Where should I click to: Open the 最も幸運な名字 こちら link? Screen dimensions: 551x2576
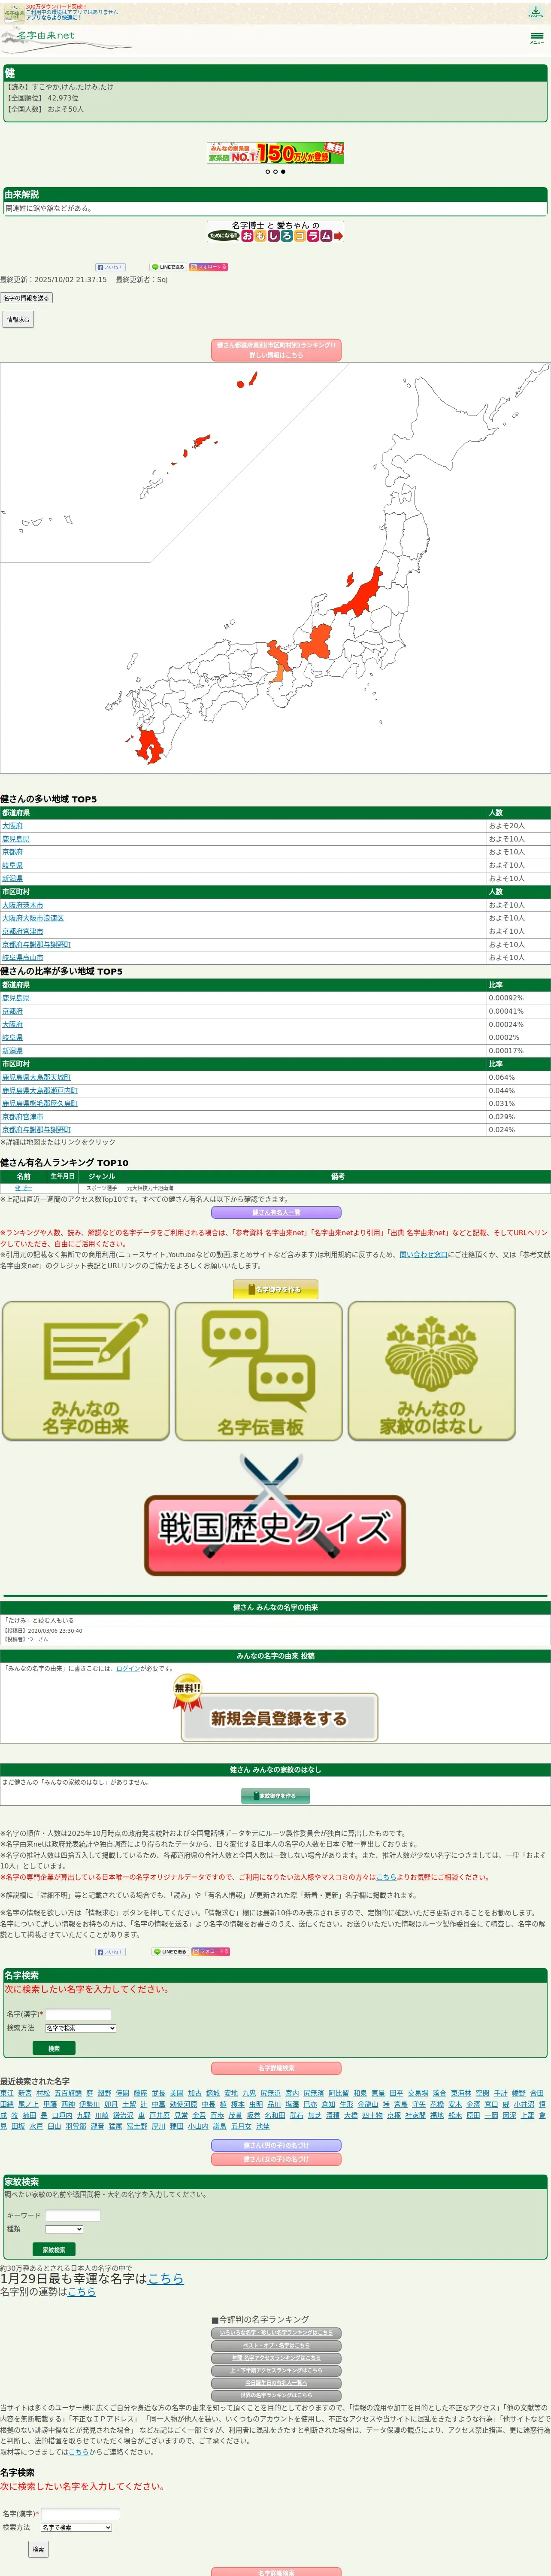point(166,2278)
